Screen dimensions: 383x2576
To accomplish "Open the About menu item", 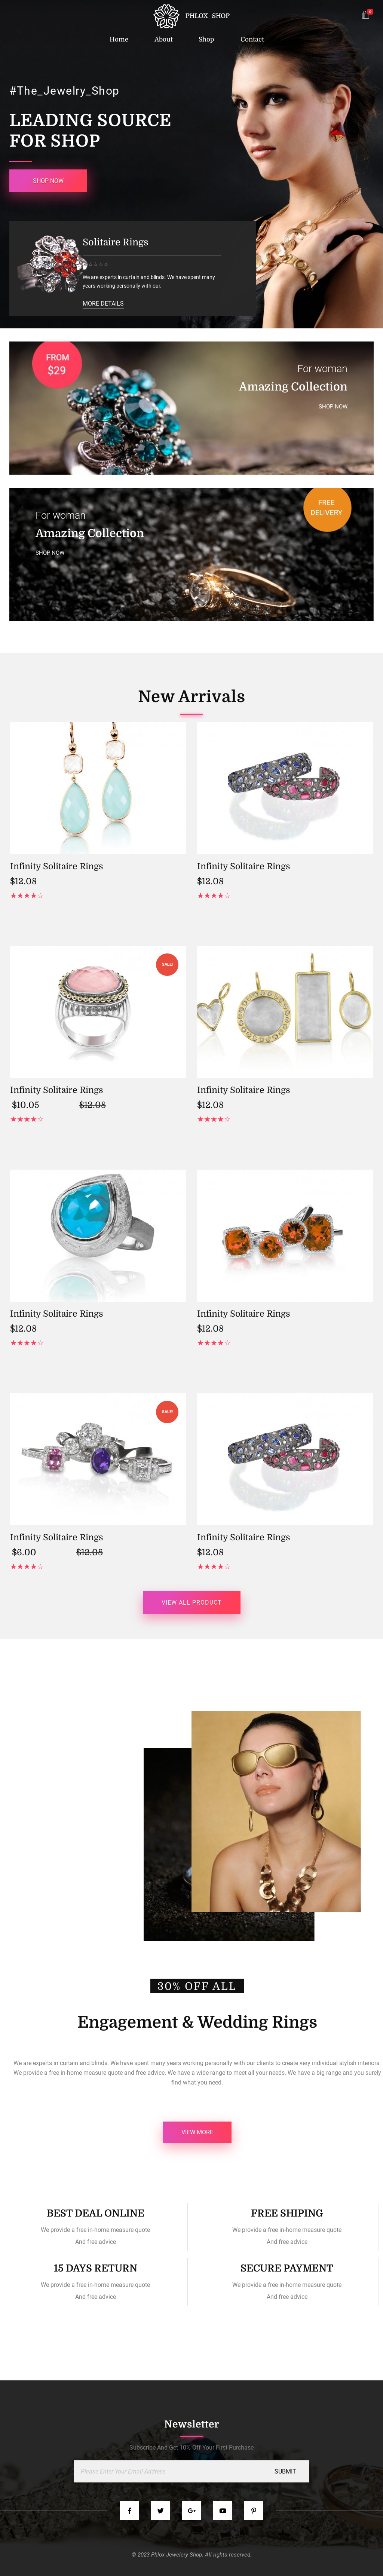I will click(164, 39).
